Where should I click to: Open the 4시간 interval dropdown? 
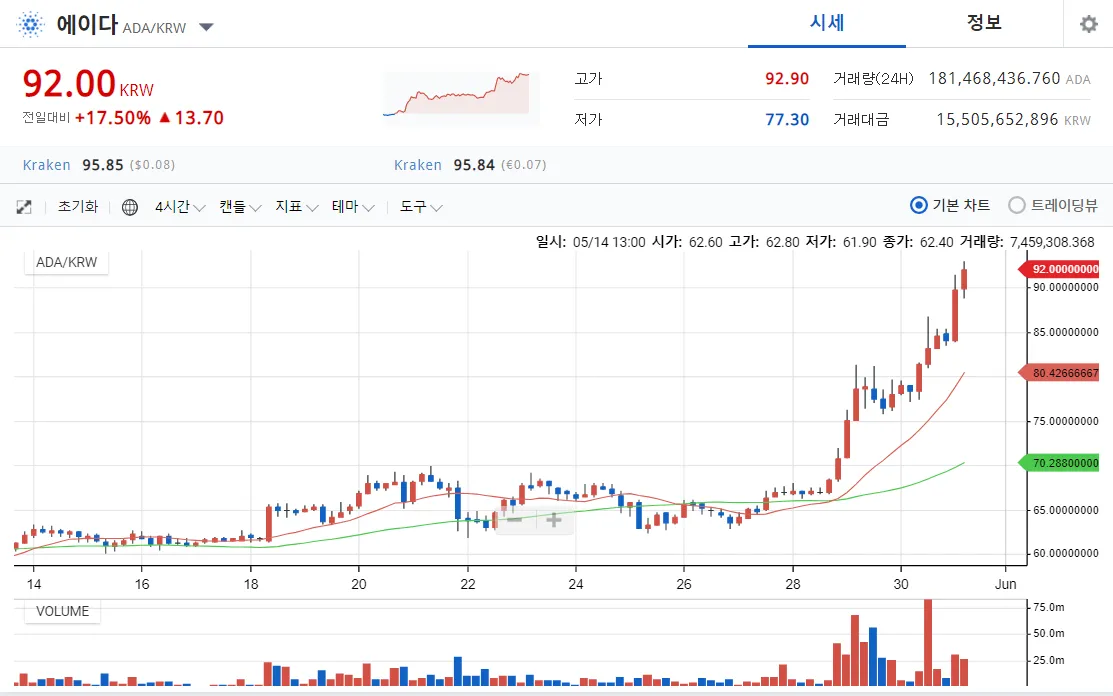click(x=180, y=207)
